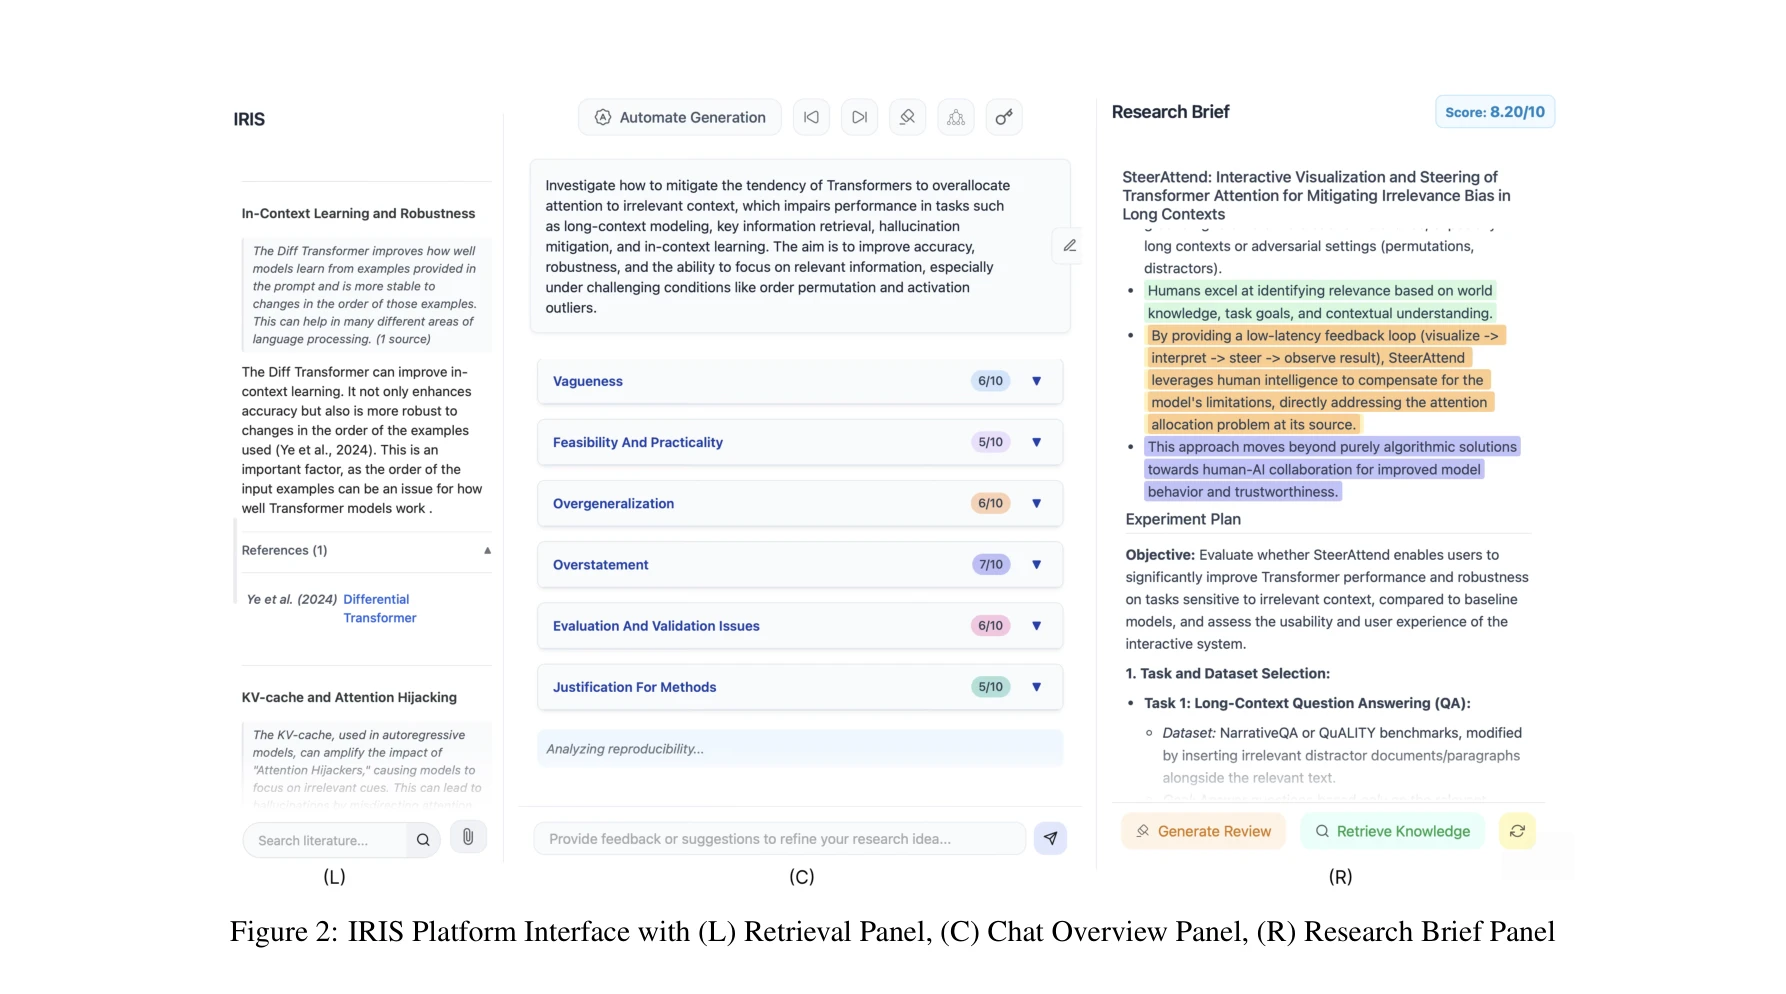Click the paperclip attachment icon
The width and height of the screenshot is (1786, 994).
468,837
